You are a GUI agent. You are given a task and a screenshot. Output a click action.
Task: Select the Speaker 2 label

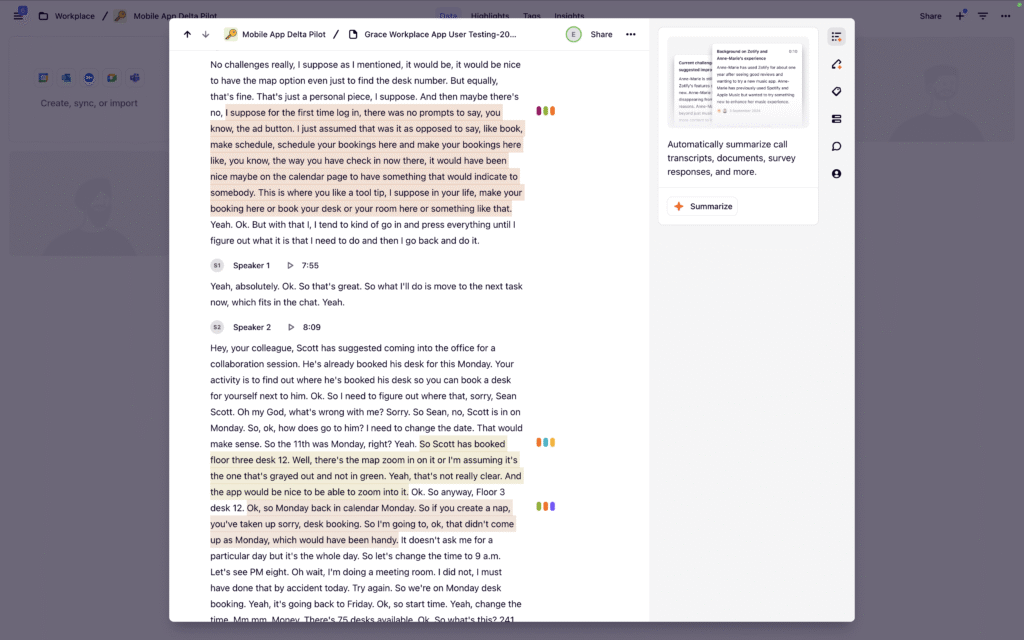251,327
